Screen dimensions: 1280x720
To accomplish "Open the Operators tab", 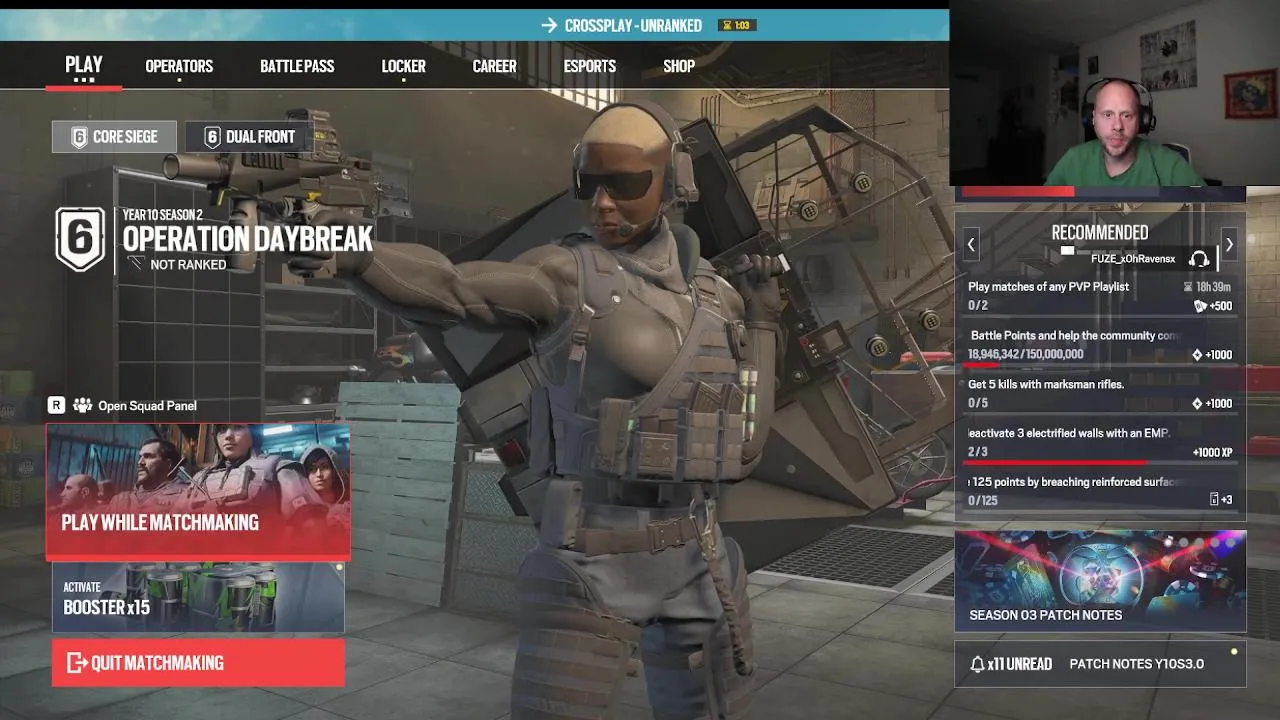I will (x=179, y=66).
